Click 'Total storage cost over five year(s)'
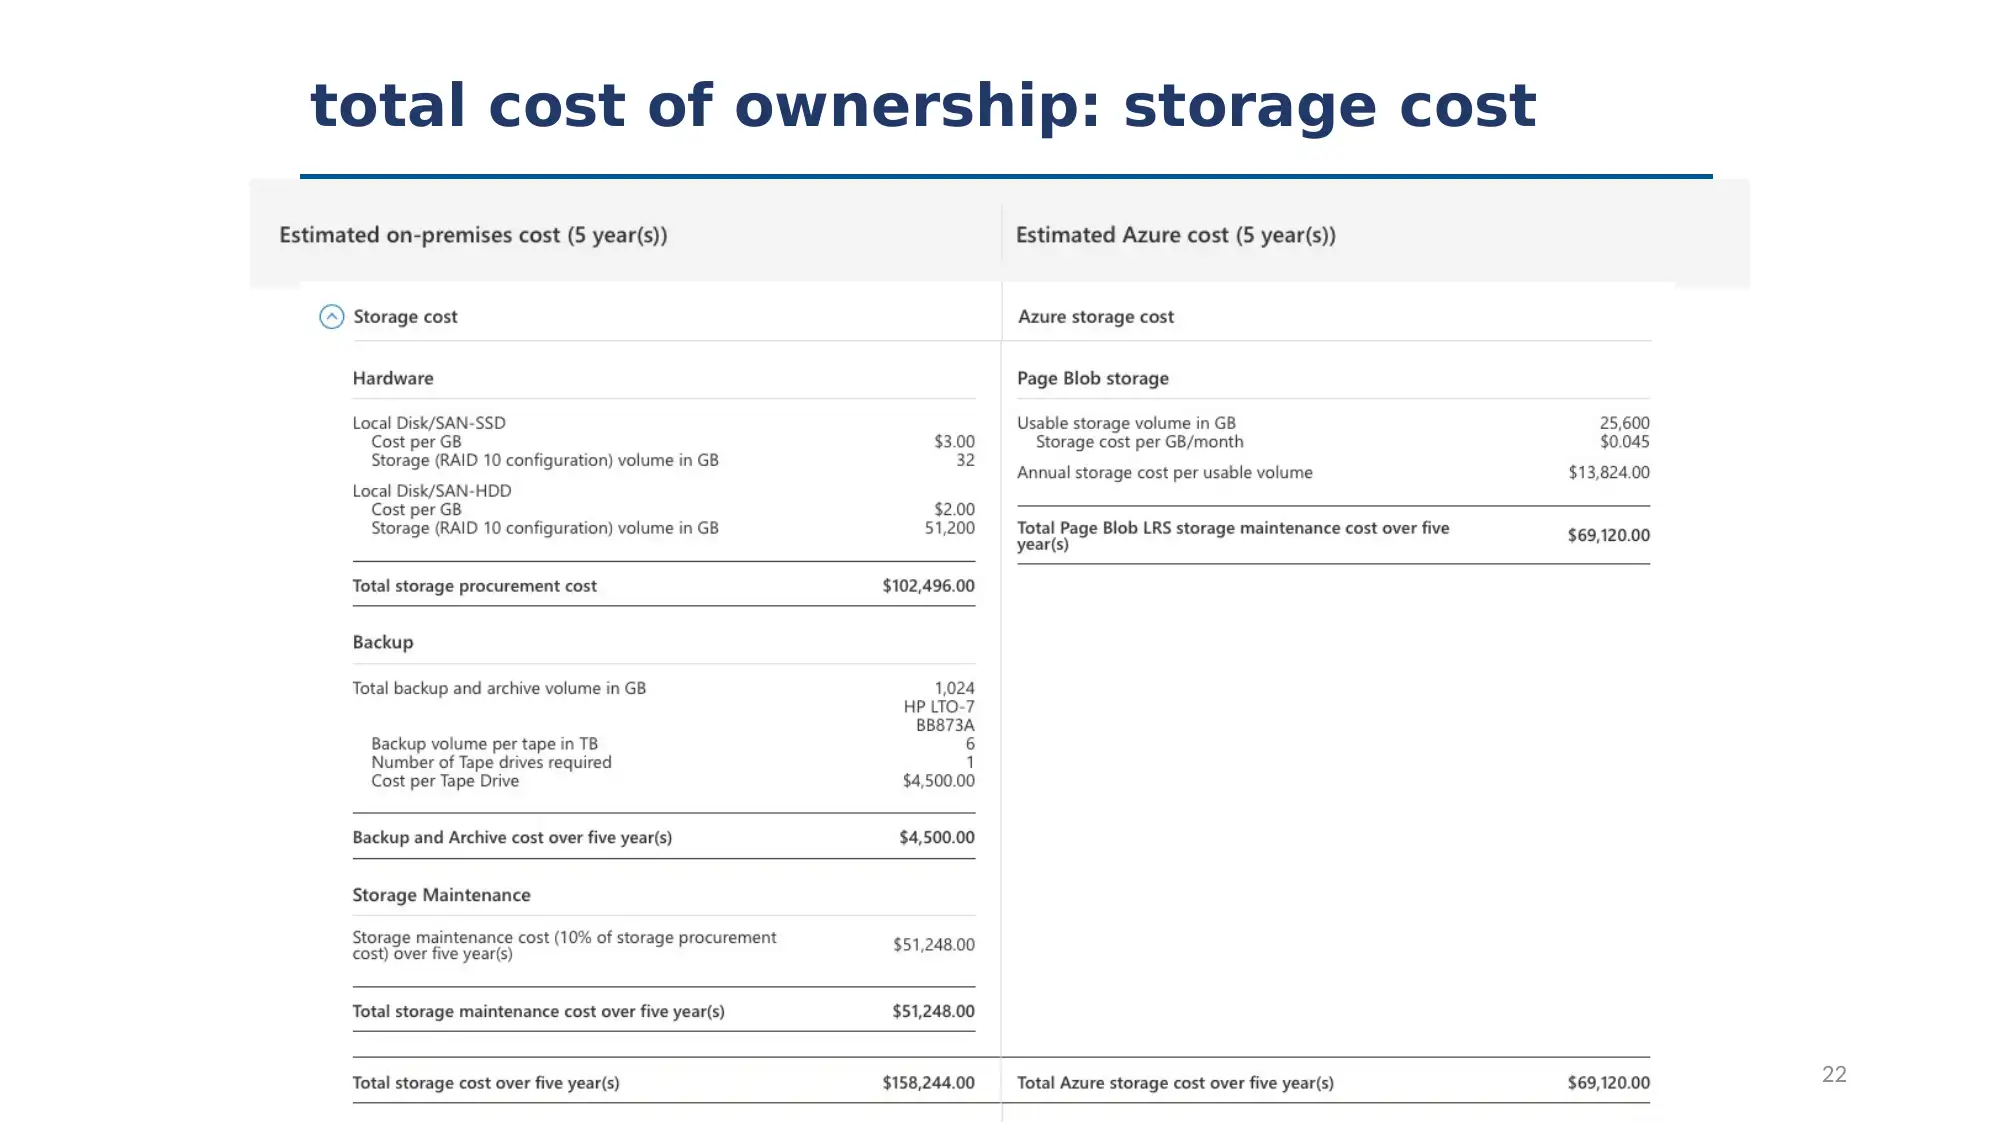 (x=485, y=1083)
